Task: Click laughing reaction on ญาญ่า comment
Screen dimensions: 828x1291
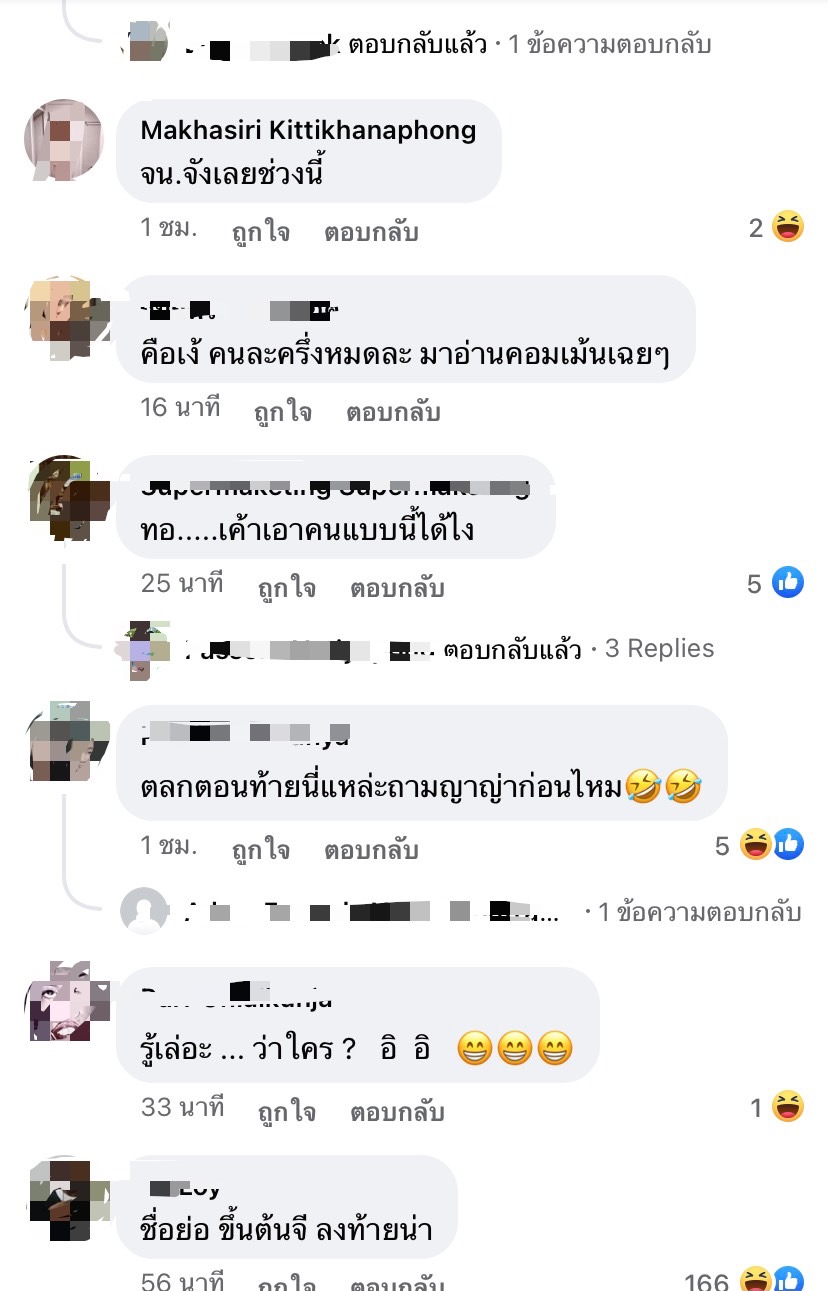Action: (755, 845)
